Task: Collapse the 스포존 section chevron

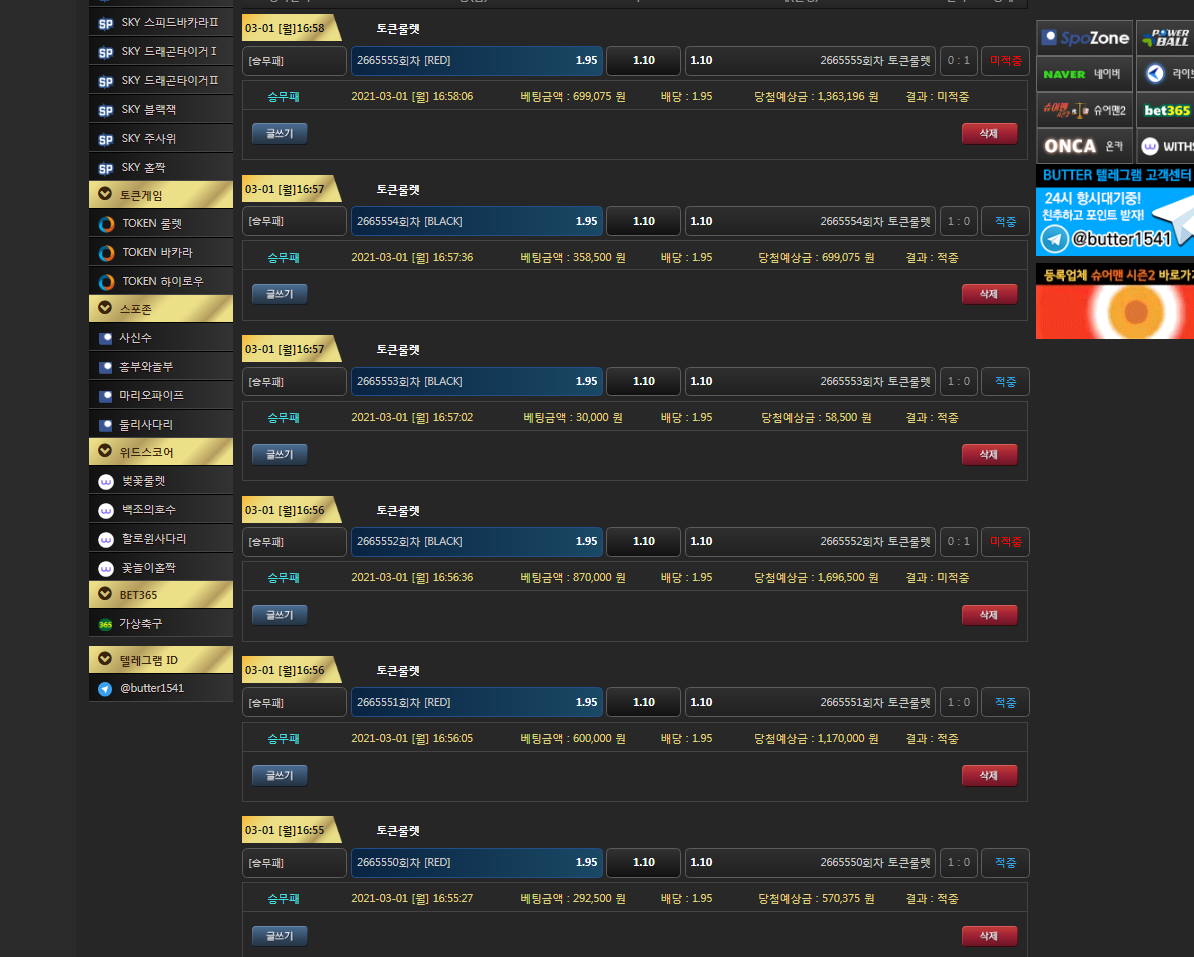Action: click(x=105, y=309)
